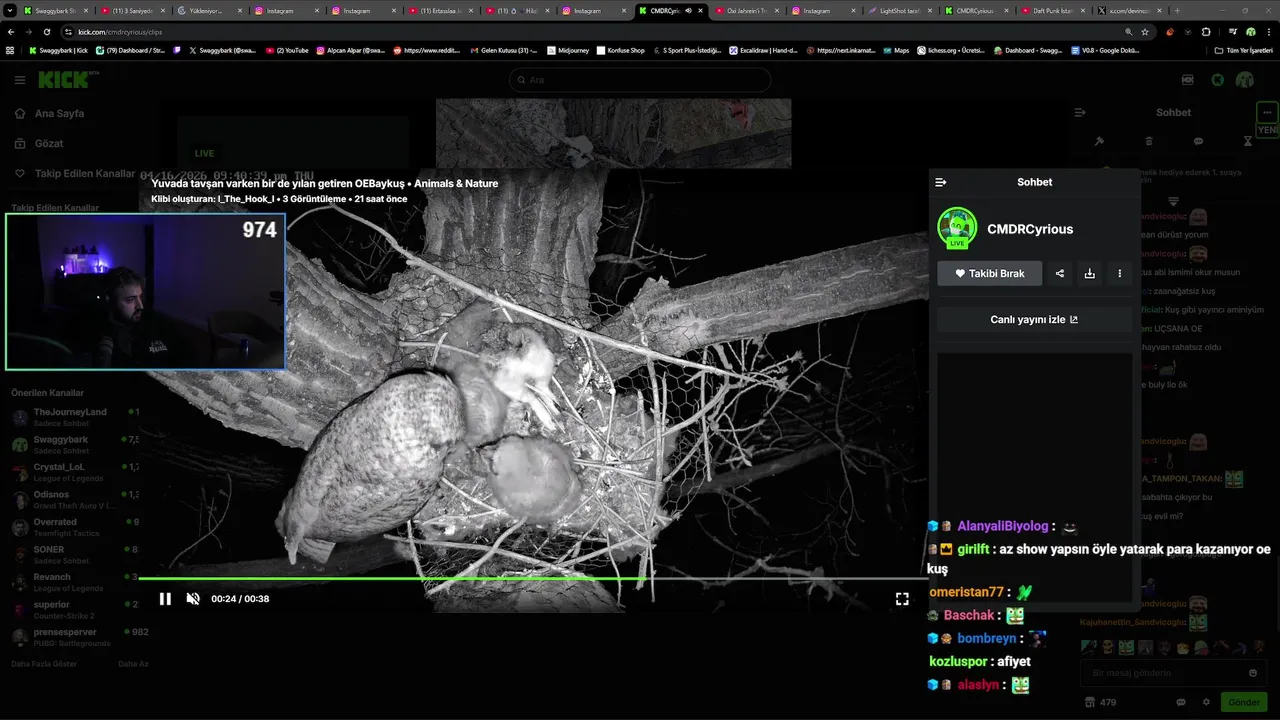Open Excalidraw bookmark

763,50
